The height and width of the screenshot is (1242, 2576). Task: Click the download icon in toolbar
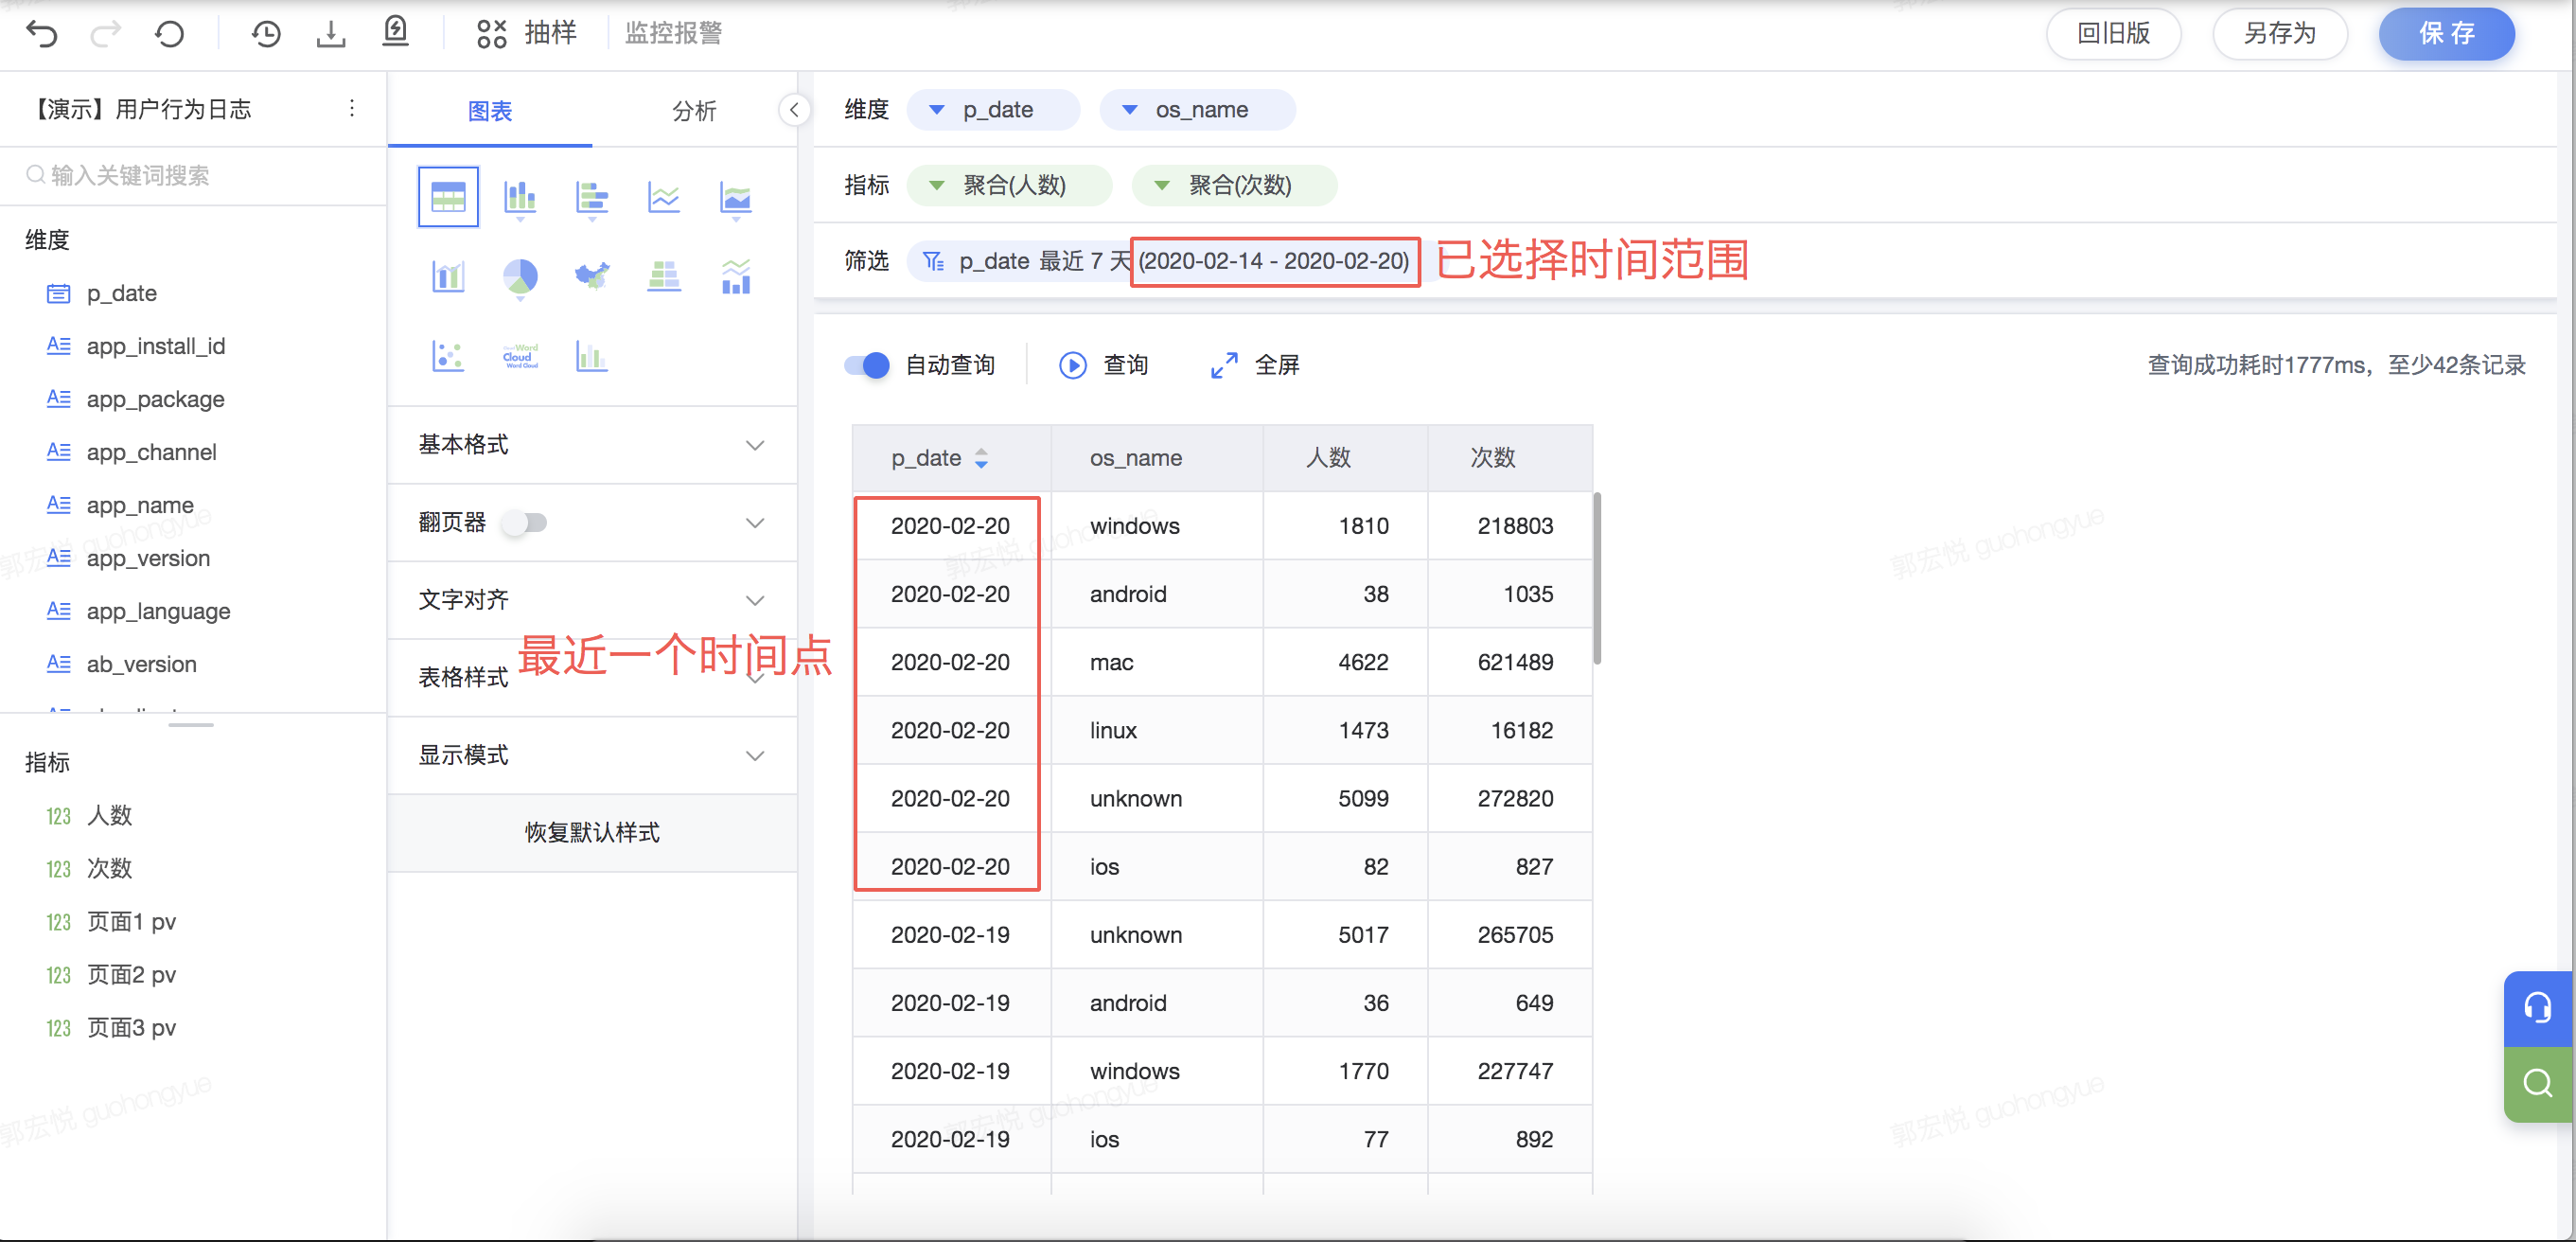(331, 34)
